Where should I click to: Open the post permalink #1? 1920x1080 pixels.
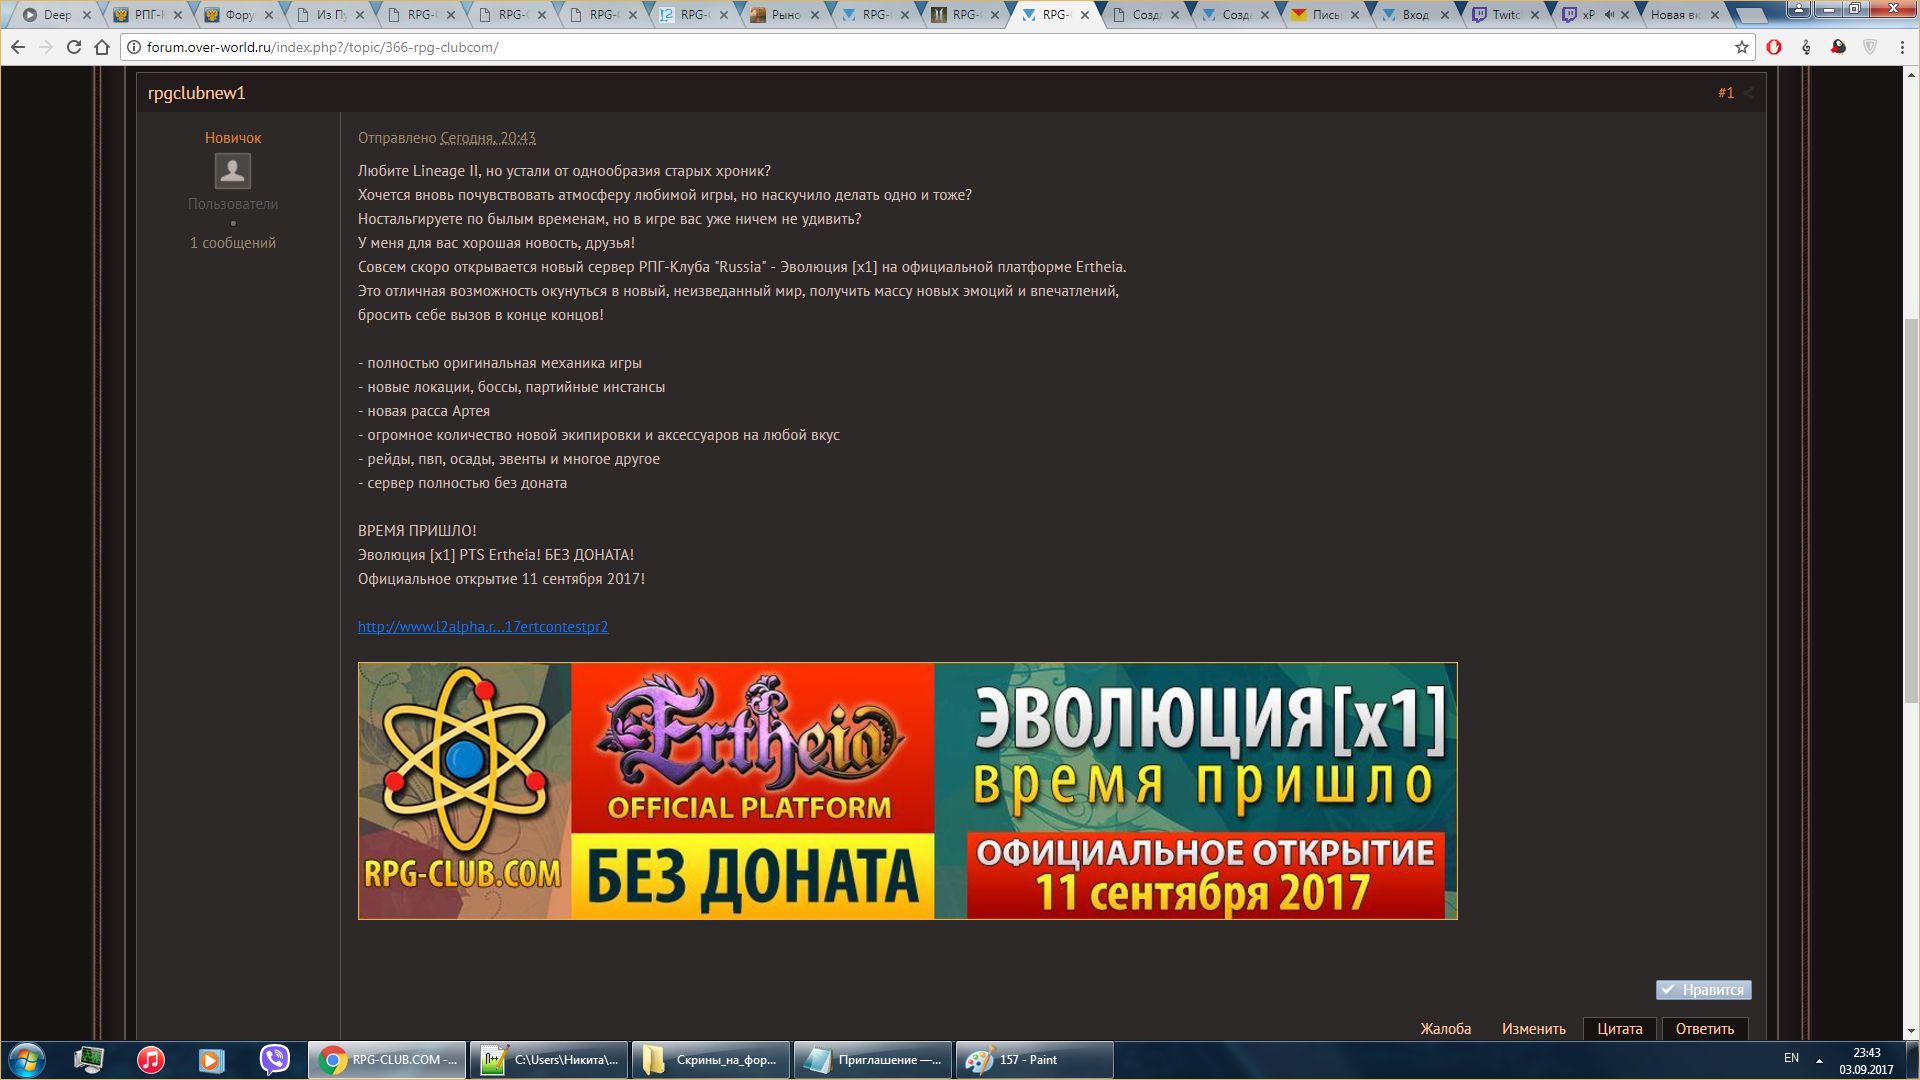click(1726, 93)
